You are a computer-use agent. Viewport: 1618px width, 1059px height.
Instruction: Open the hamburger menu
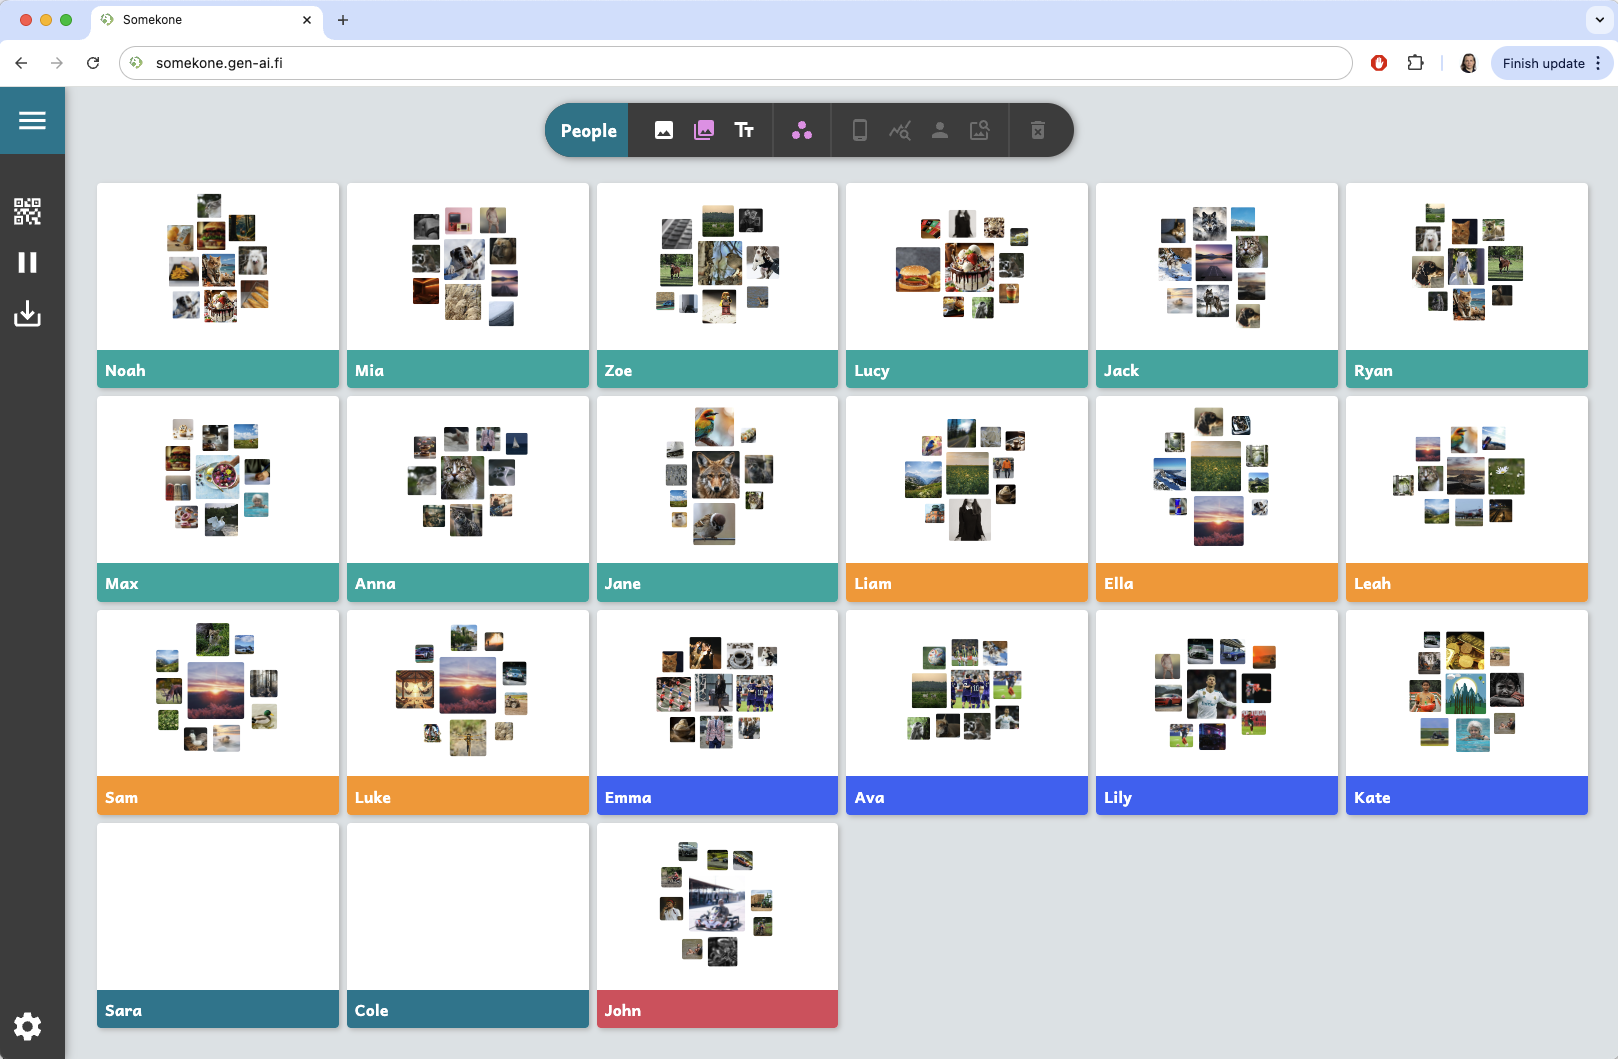[x=32, y=120]
